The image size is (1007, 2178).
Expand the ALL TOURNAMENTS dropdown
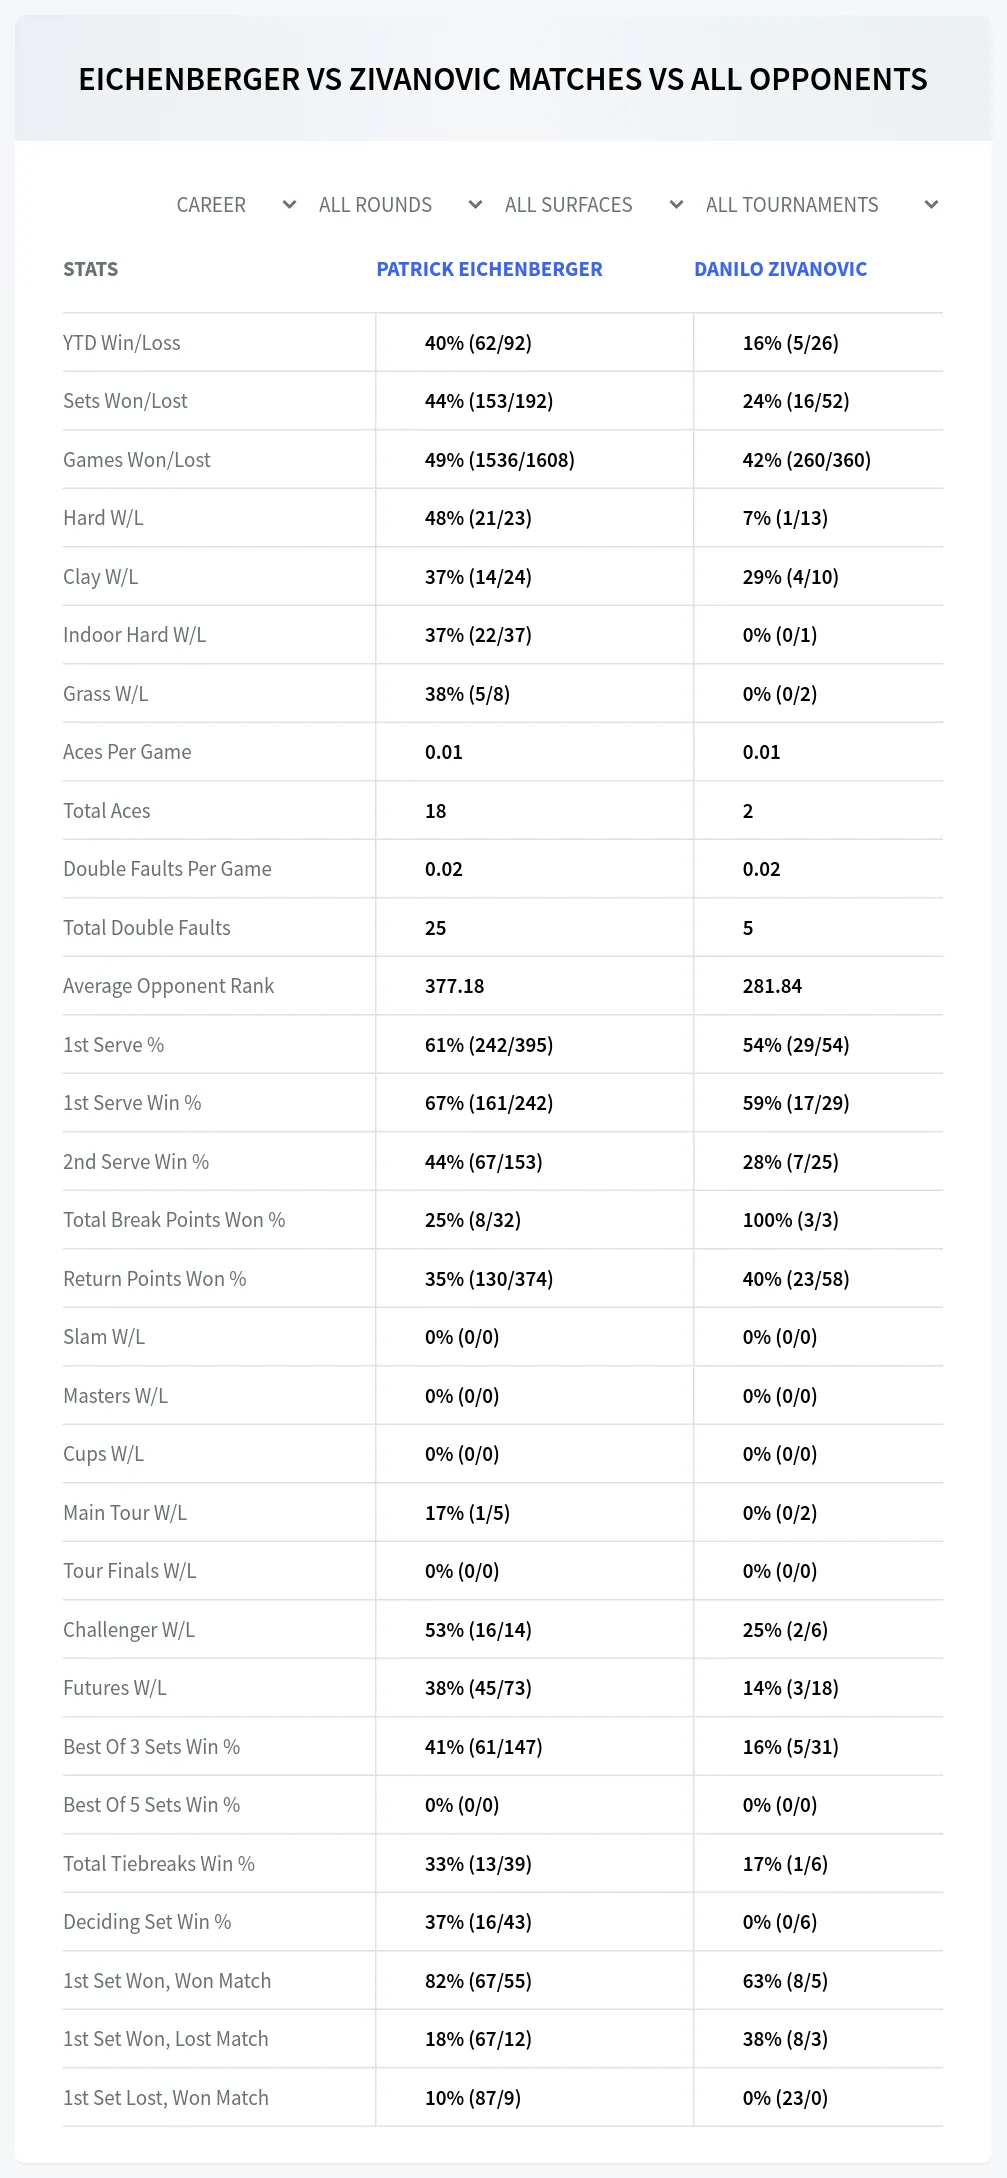[x=821, y=205]
